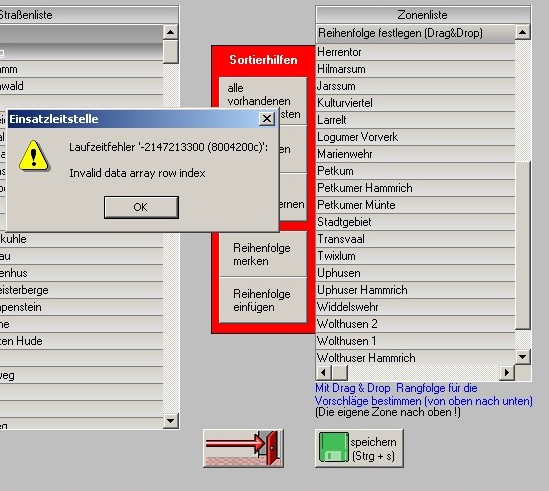Click the Straßenliste down scroll arrow
549x491 pixels.
pyautogui.click(x=171, y=421)
